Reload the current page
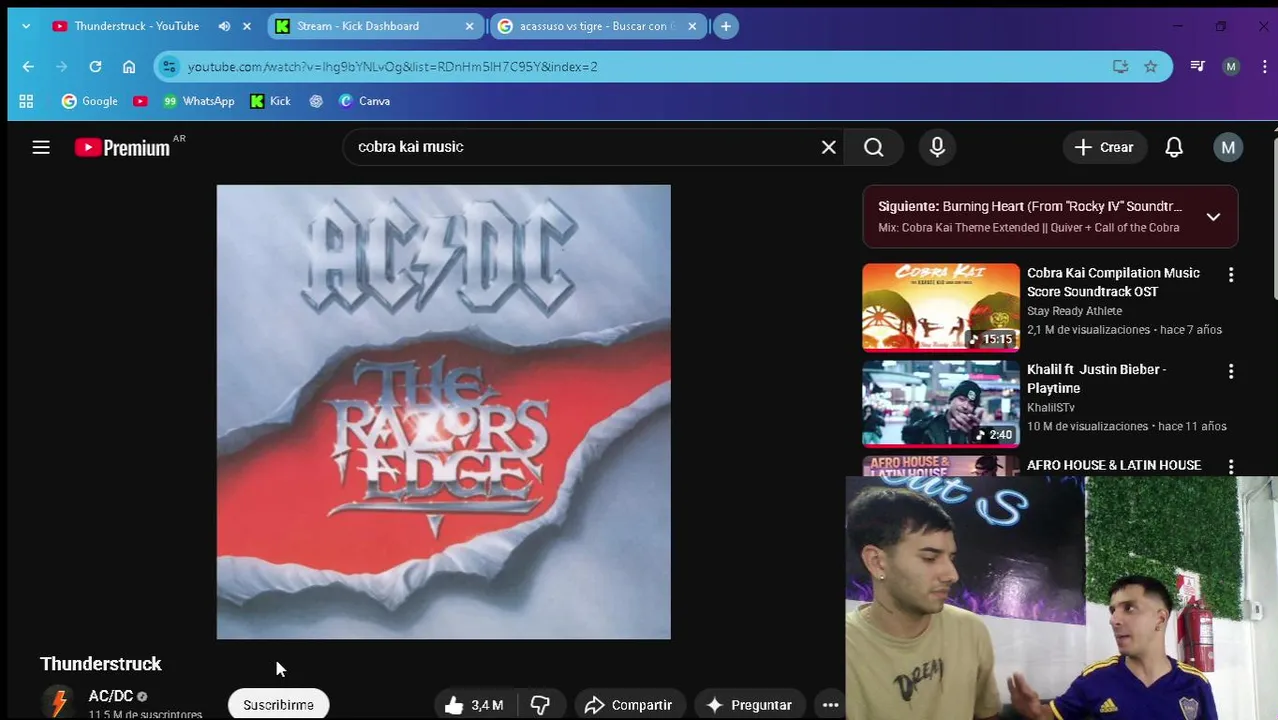Viewport: 1278px width, 720px height. 95,66
